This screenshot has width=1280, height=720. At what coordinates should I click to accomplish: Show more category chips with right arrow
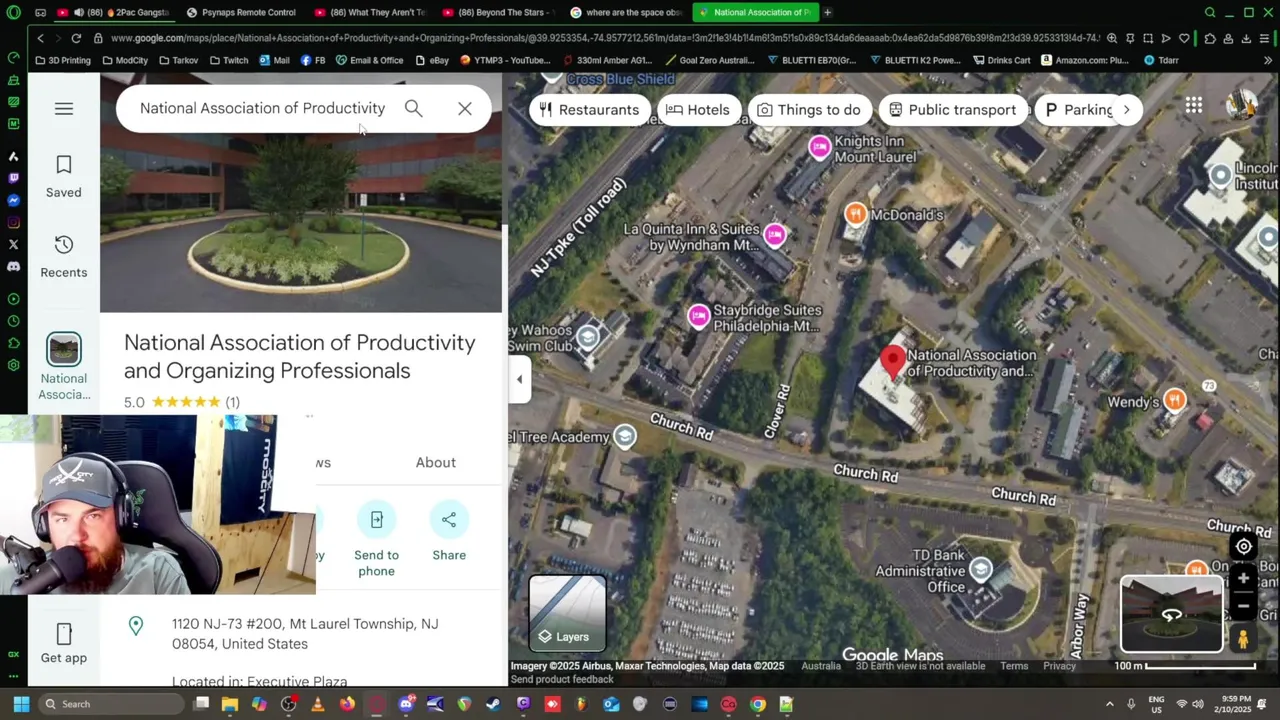1126,110
